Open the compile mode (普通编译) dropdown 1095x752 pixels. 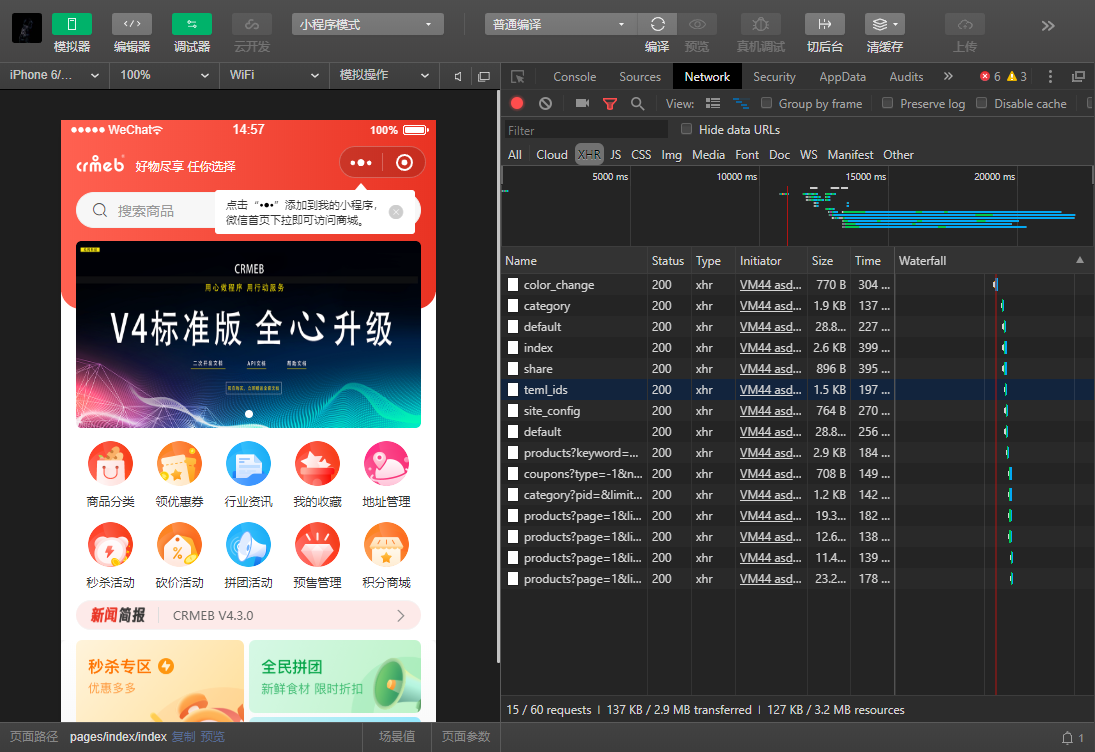(x=560, y=24)
